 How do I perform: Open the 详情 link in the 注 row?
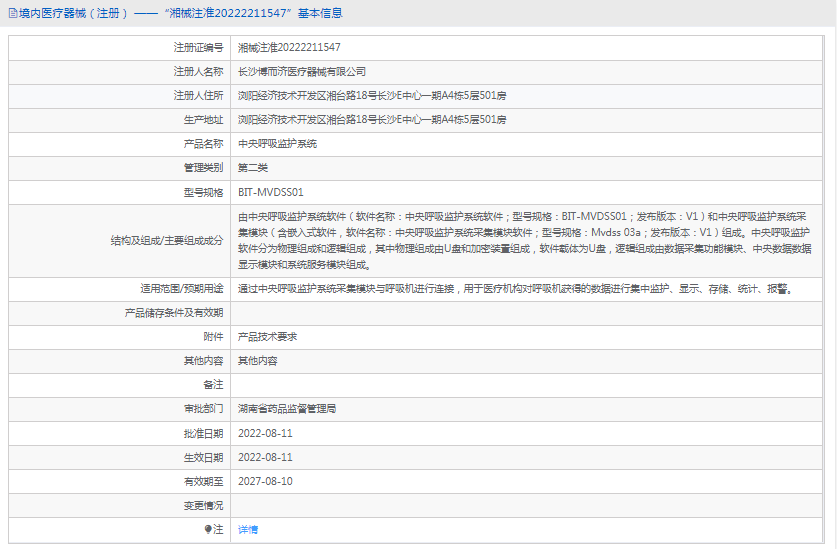pos(248,529)
